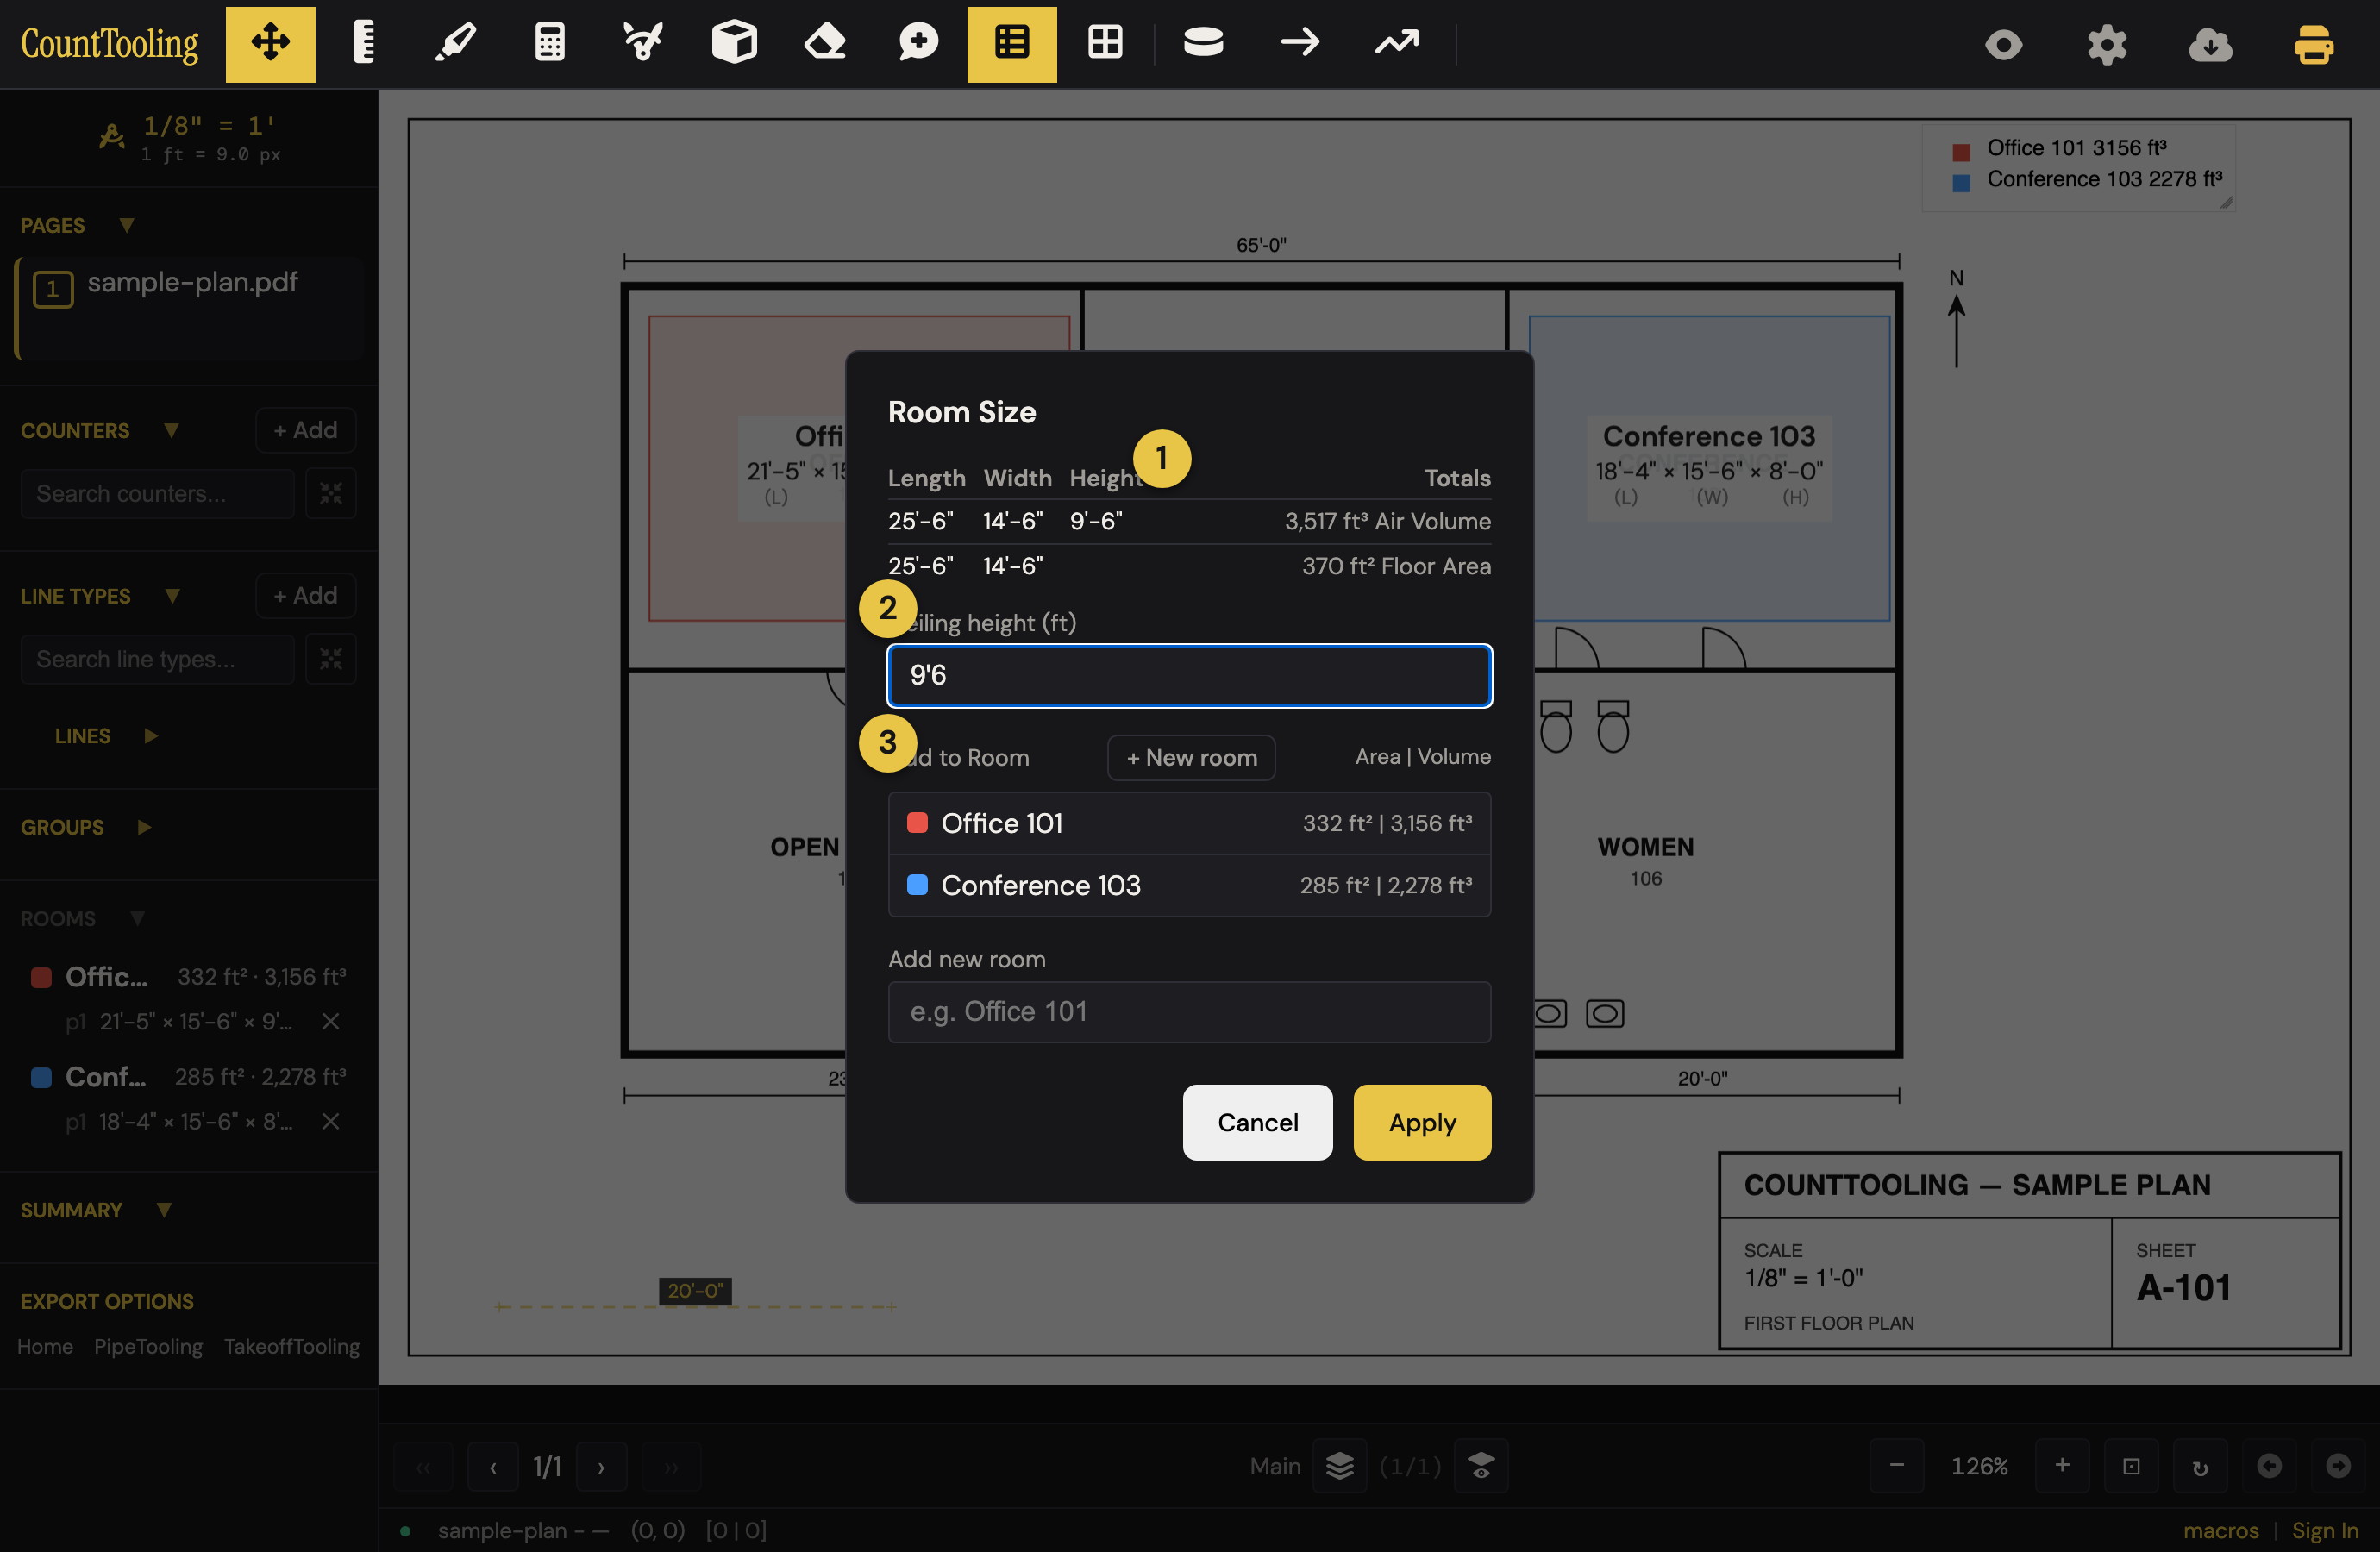
Task: Select the add comment tool
Action: 918,44
